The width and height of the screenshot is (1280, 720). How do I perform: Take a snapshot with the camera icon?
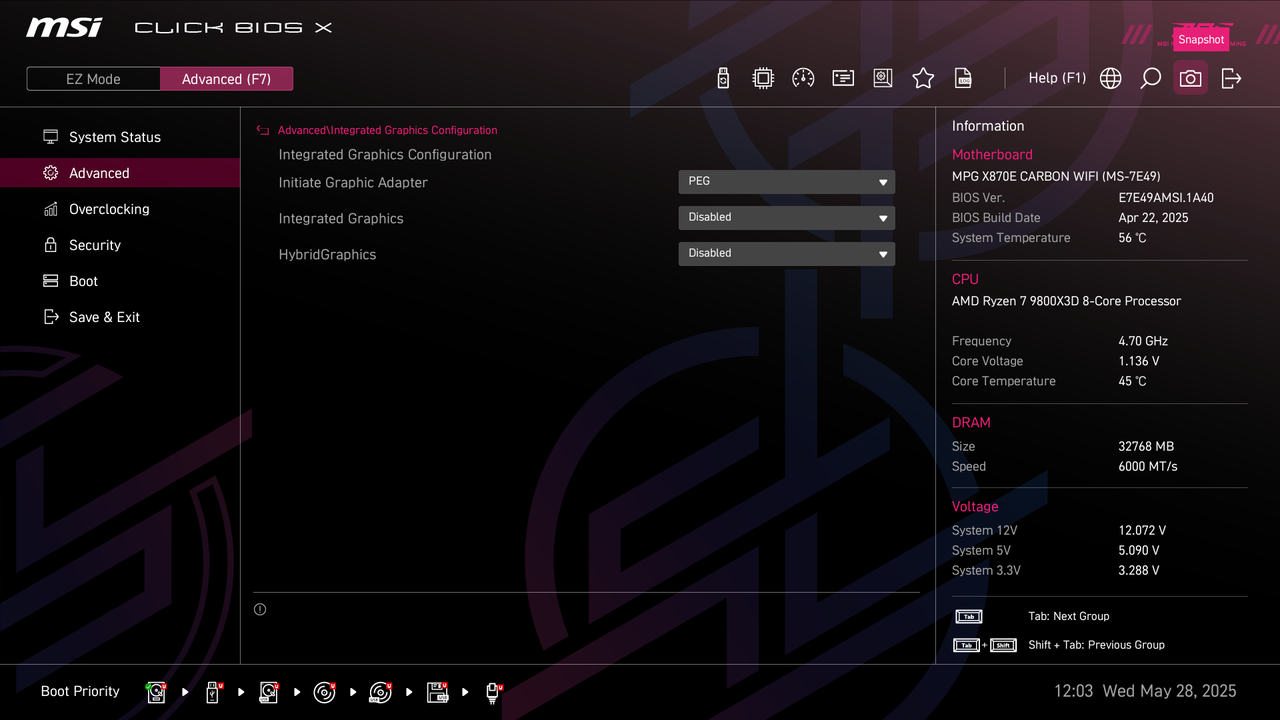[x=1190, y=78]
